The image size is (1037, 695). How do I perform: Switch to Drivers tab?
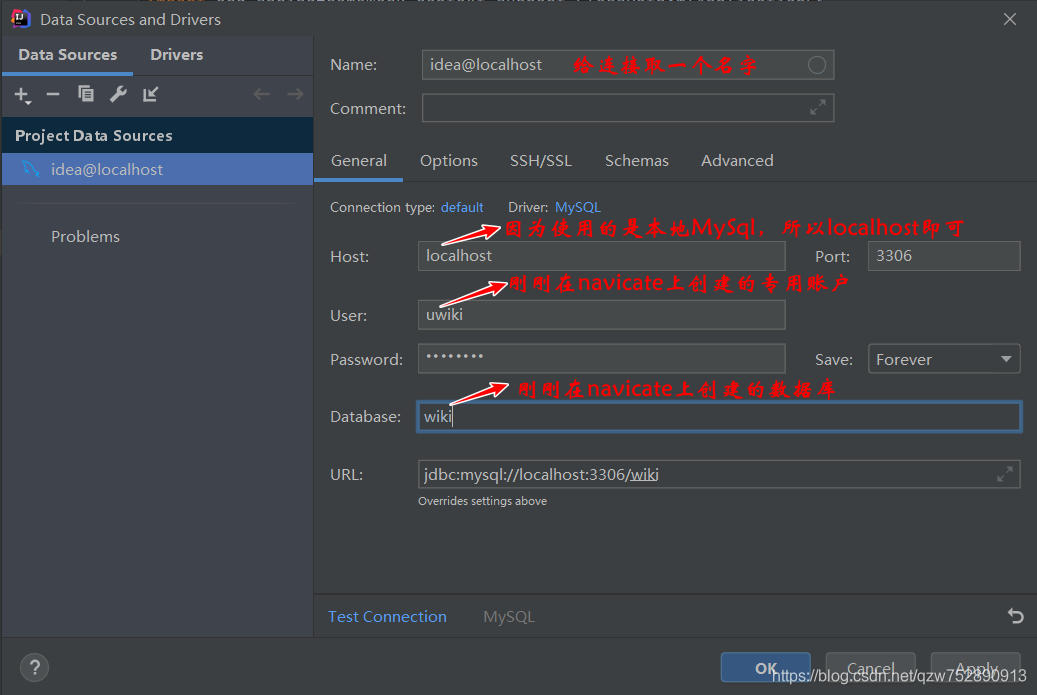click(x=177, y=55)
